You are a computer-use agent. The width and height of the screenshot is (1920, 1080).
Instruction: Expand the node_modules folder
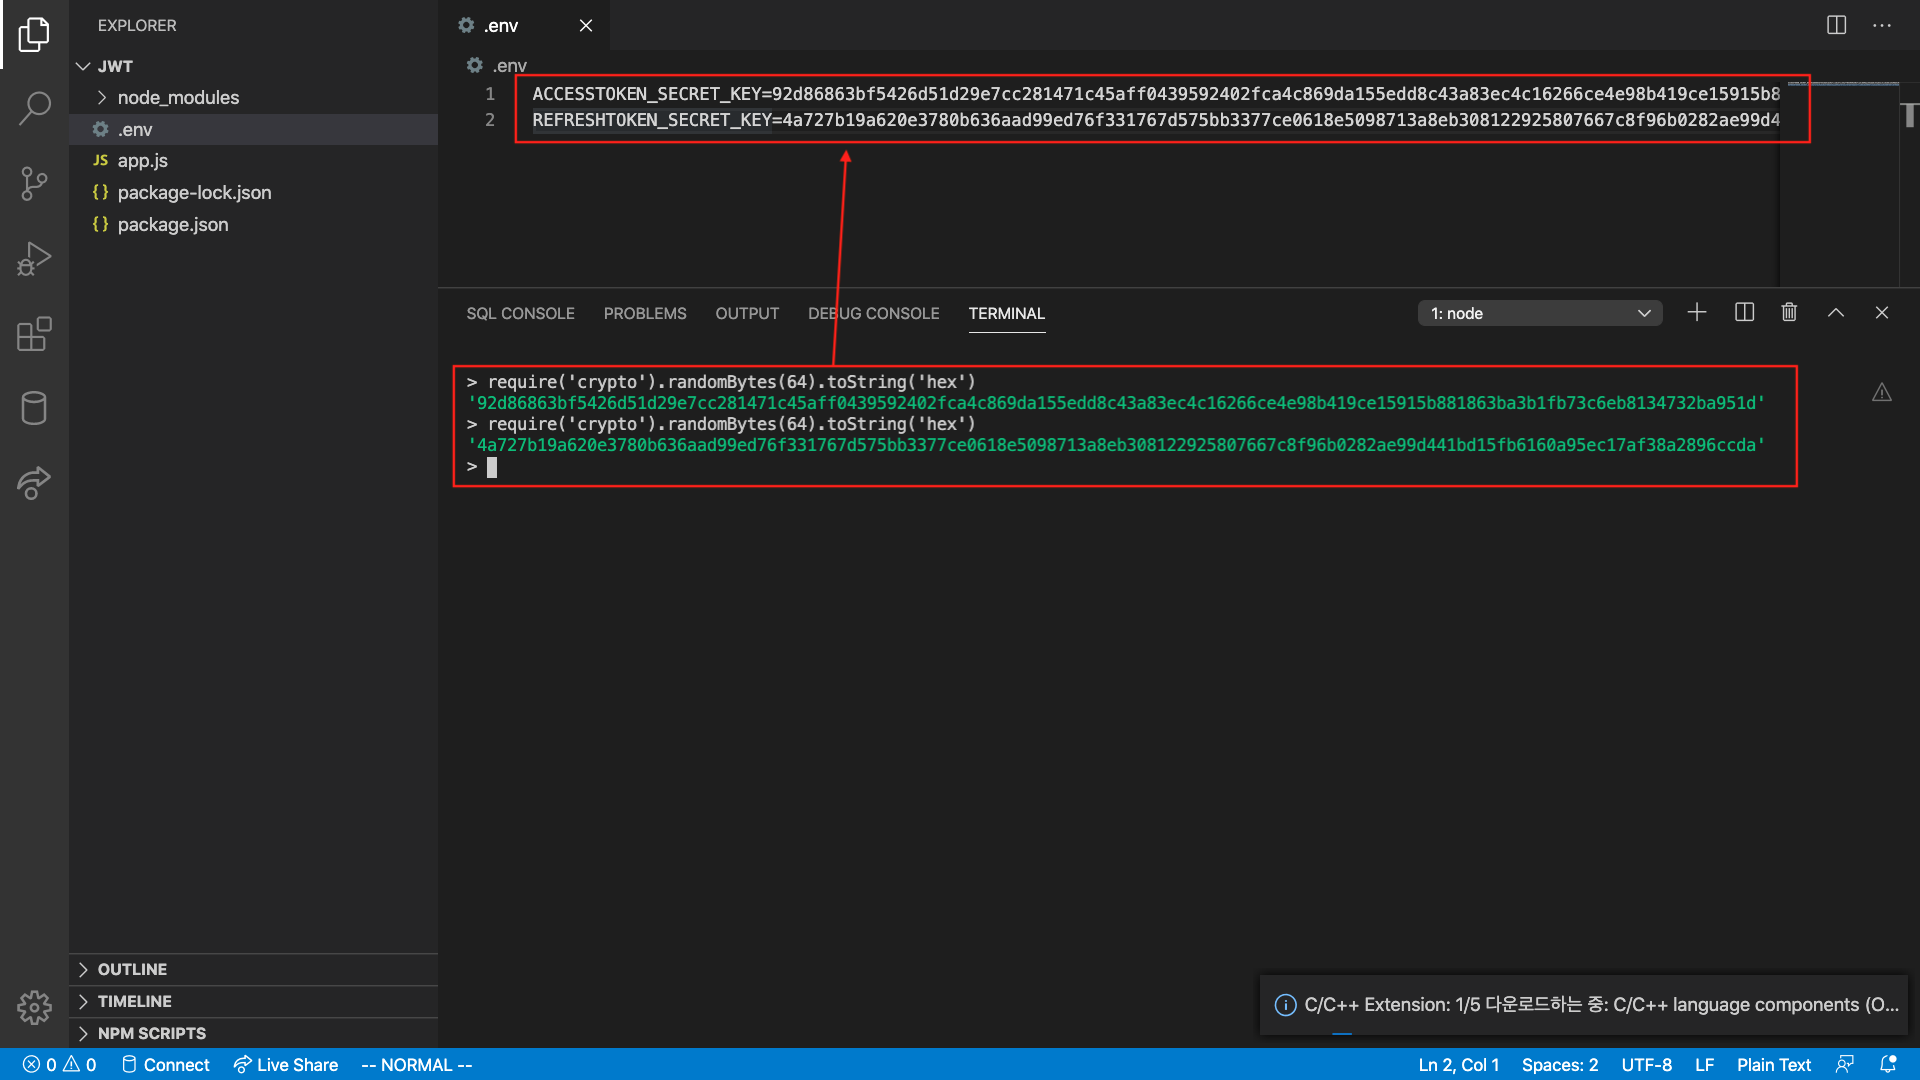(x=178, y=97)
